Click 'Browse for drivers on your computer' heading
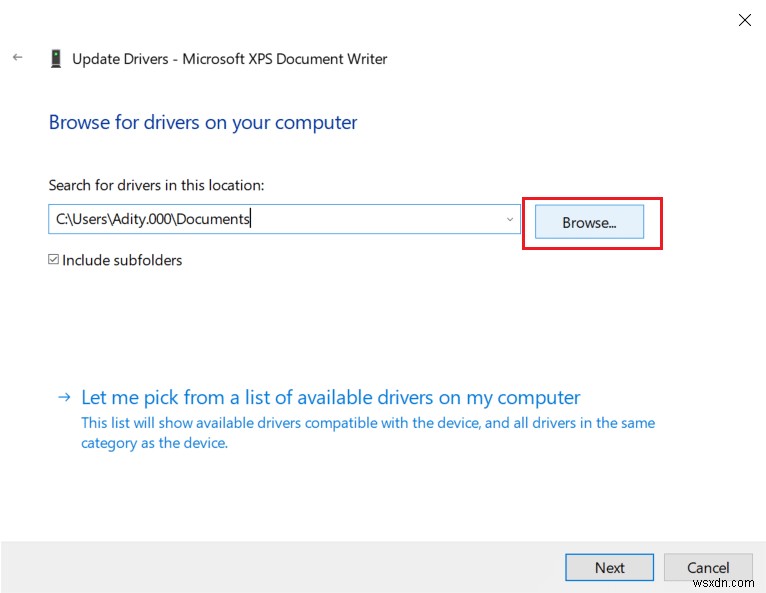This screenshot has width=766, height=593. pyautogui.click(x=203, y=123)
